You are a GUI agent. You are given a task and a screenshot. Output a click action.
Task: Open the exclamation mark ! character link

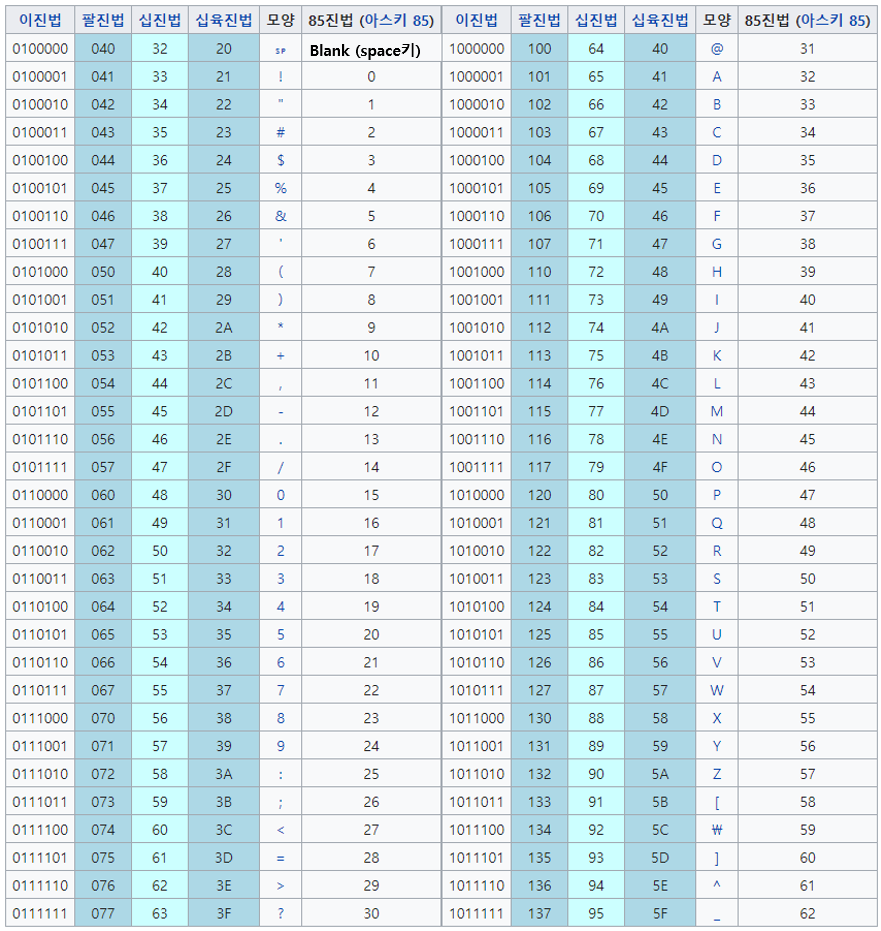pos(281,77)
